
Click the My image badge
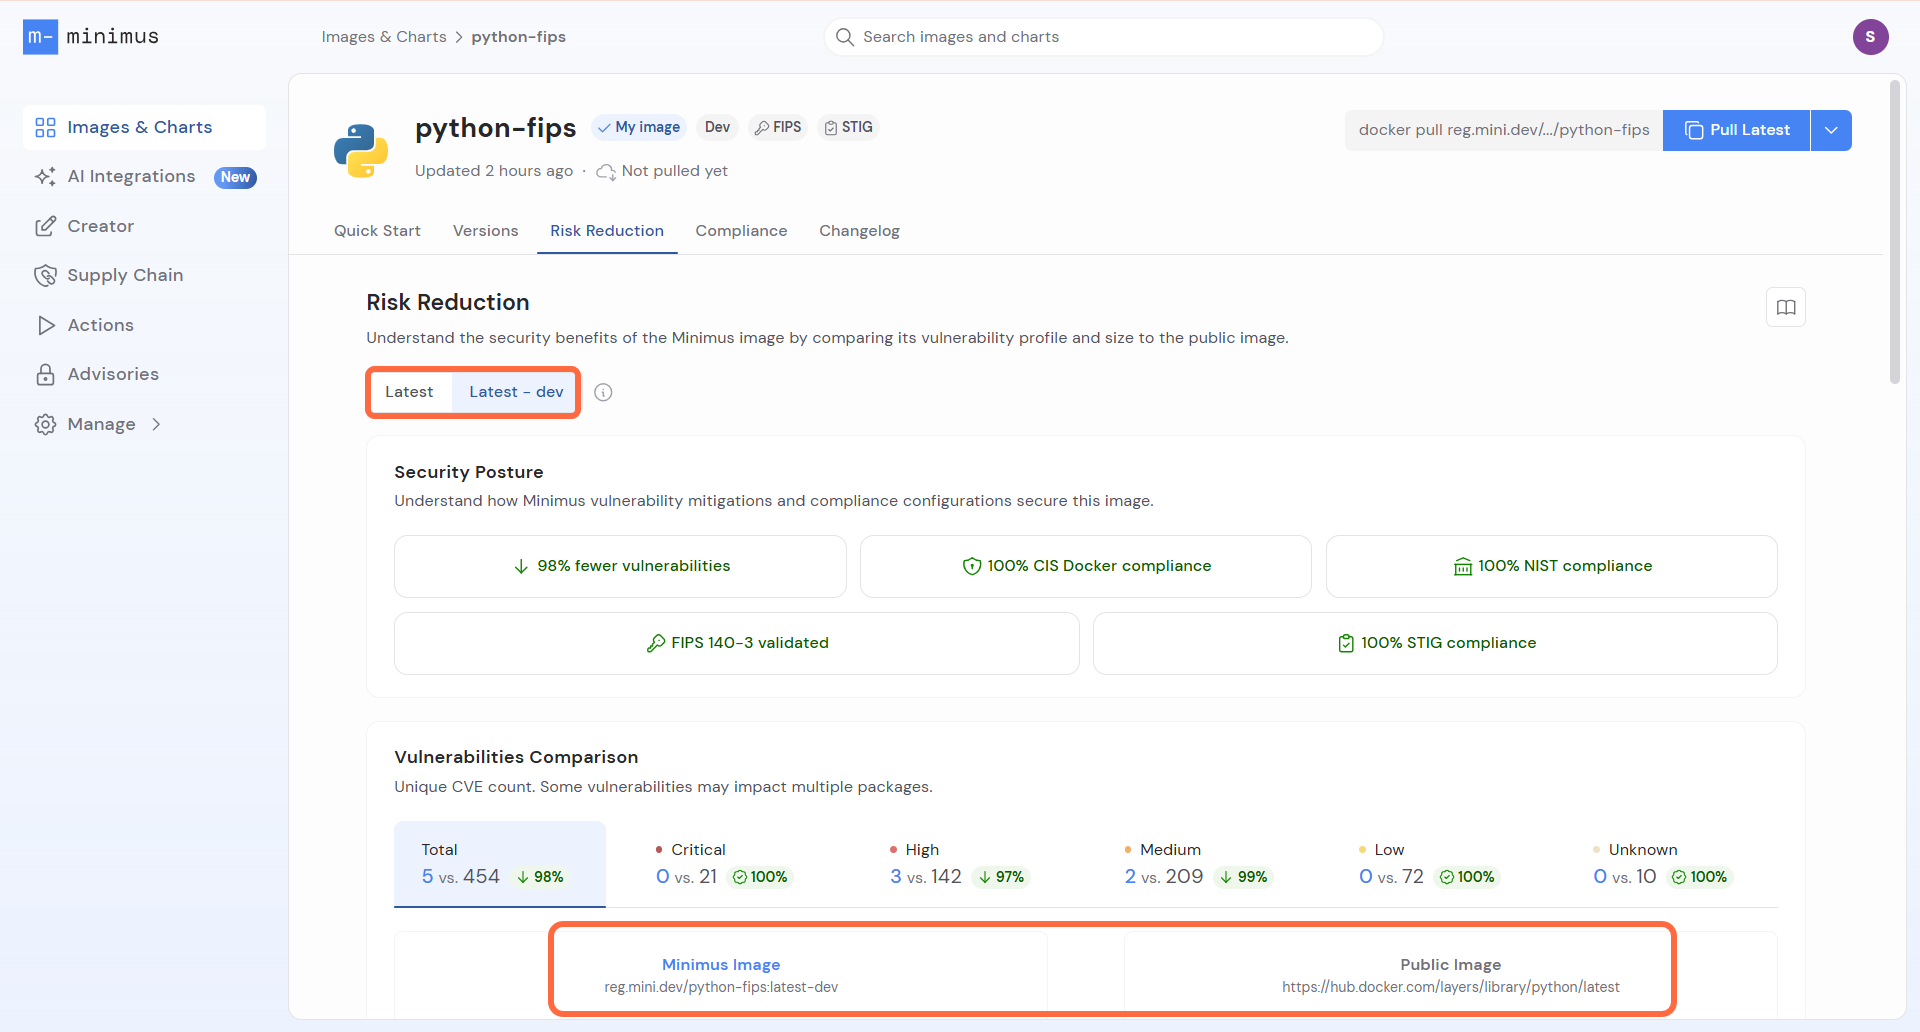point(638,128)
